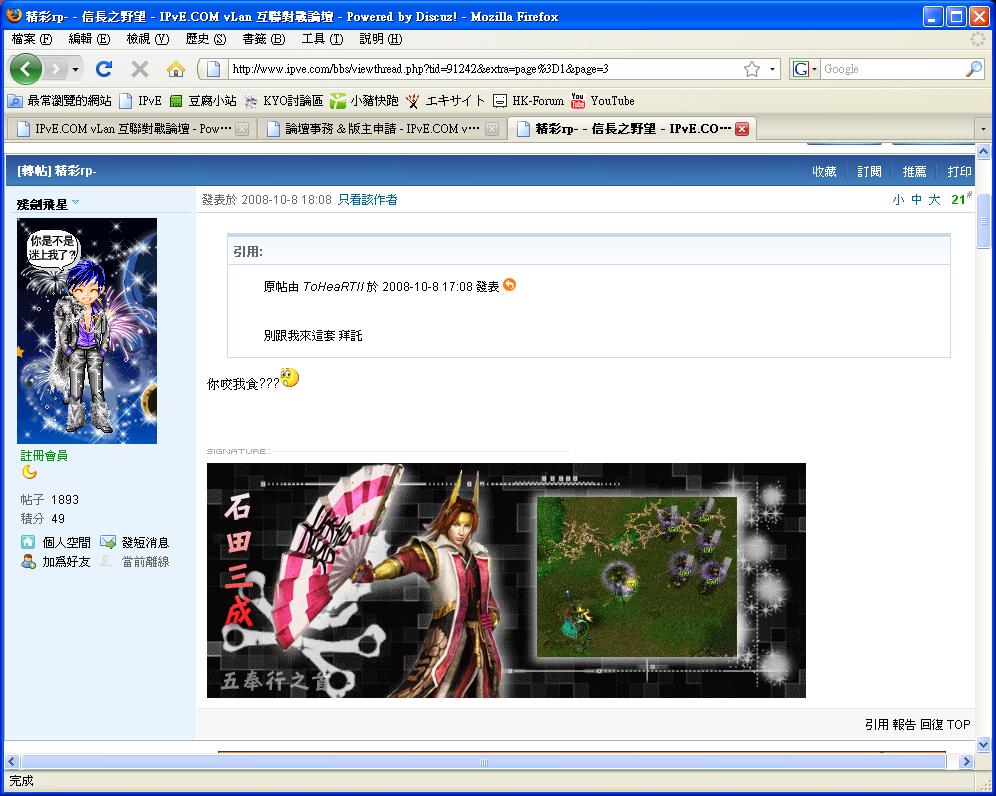Click TOP to return to page top
Viewport: 996px width, 796px height.
click(959, 724)
